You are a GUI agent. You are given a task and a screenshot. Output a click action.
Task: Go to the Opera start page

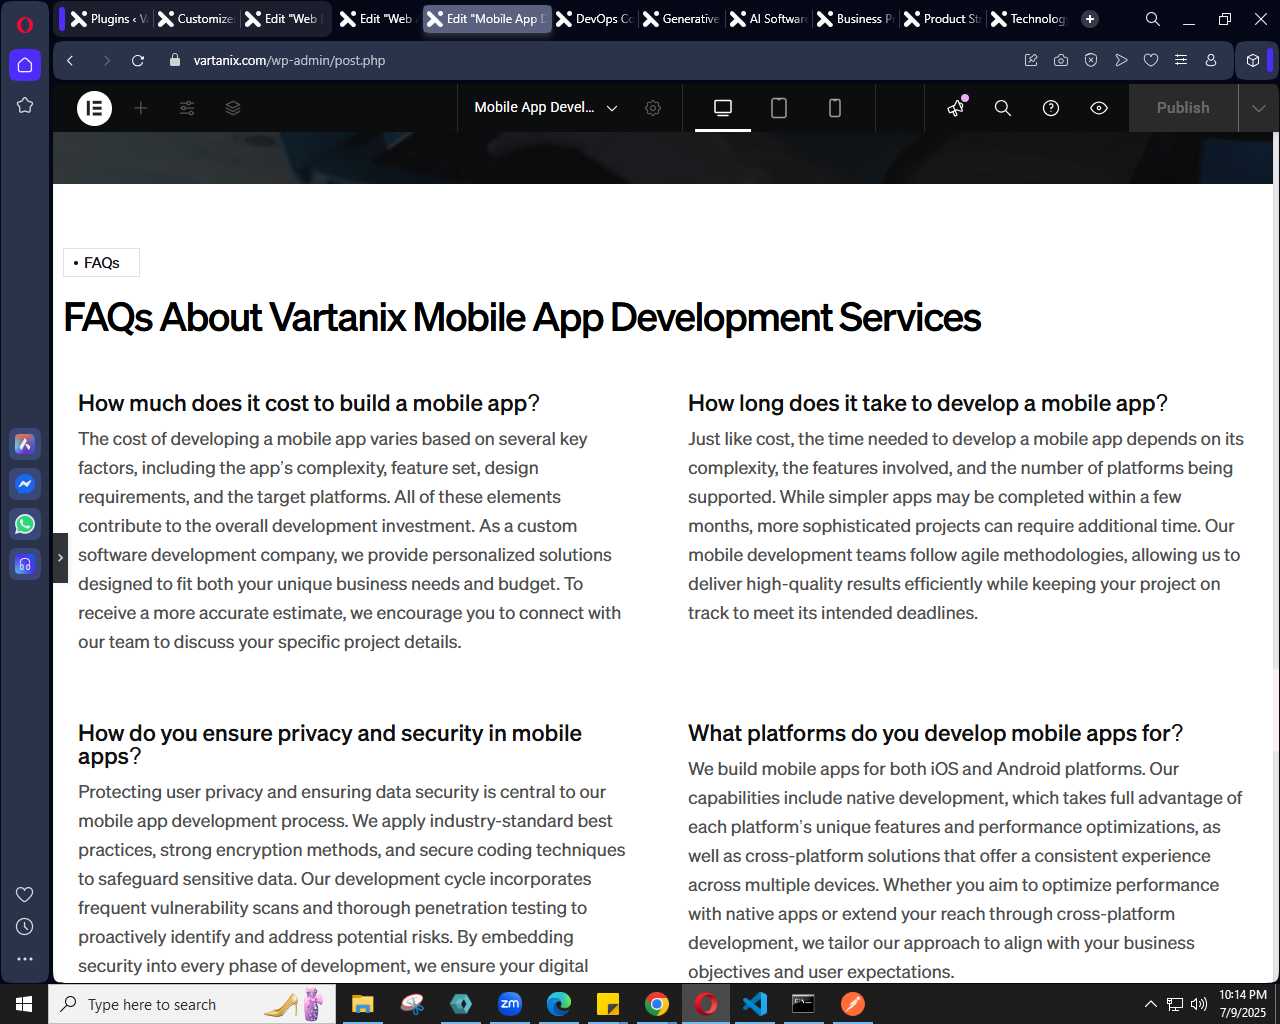(x=25, y=65)
